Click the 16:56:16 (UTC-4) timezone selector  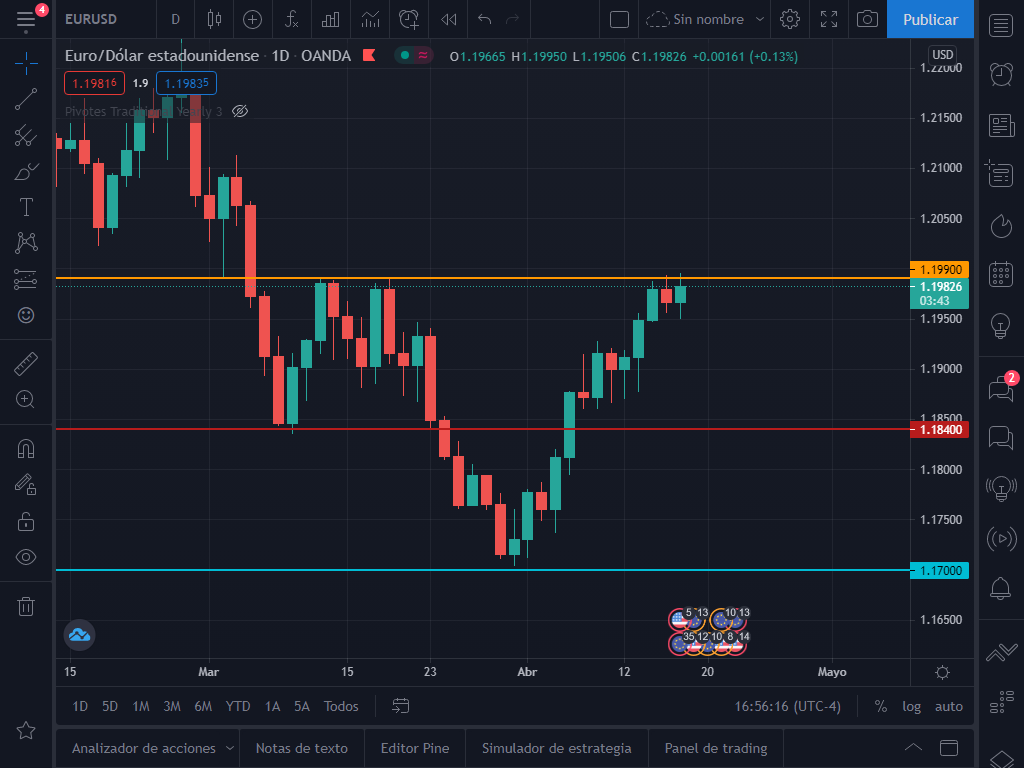pyautogui.click(x=788, y=706)
